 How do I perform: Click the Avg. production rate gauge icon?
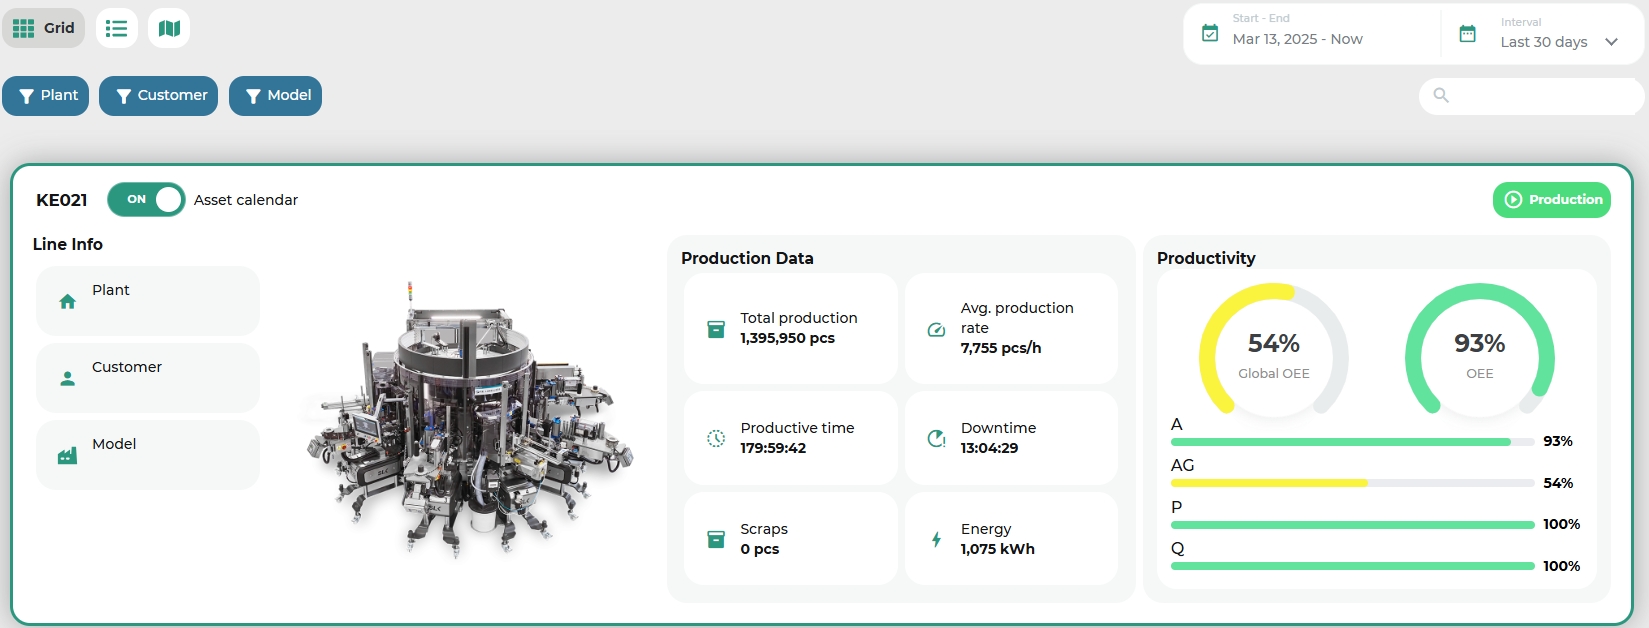click(x=936, y=329)
